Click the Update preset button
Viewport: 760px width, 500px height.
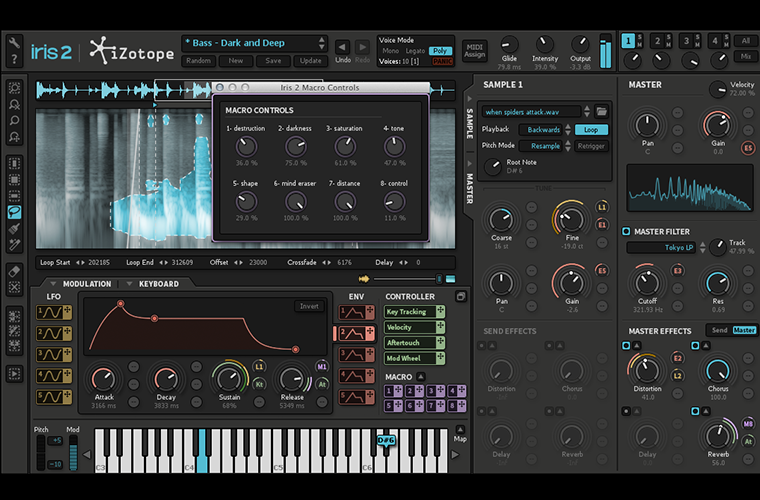click(310, 61)
